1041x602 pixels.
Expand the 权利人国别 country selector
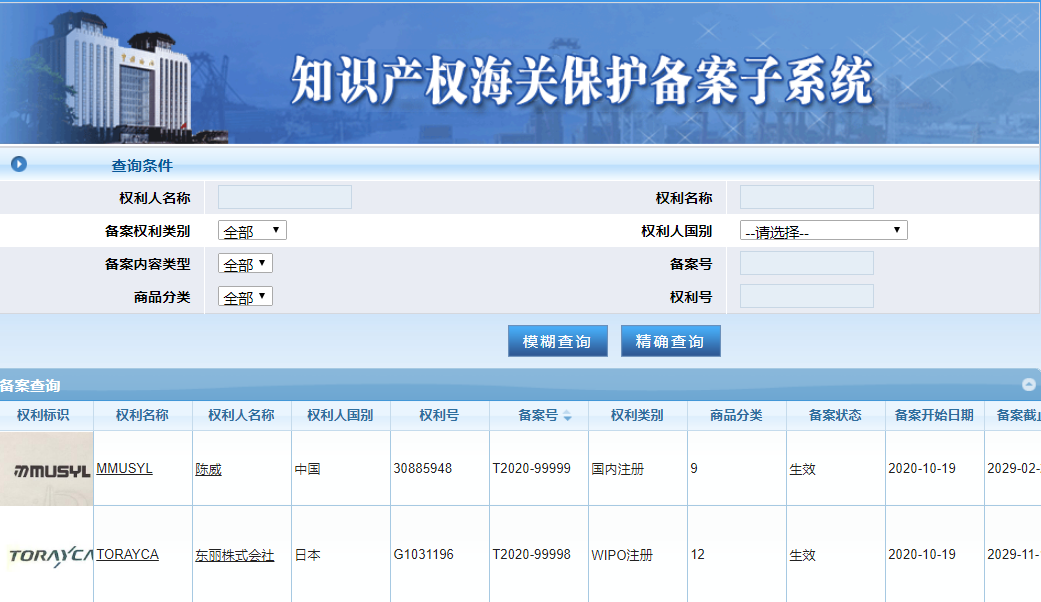(x=823, y=231)
